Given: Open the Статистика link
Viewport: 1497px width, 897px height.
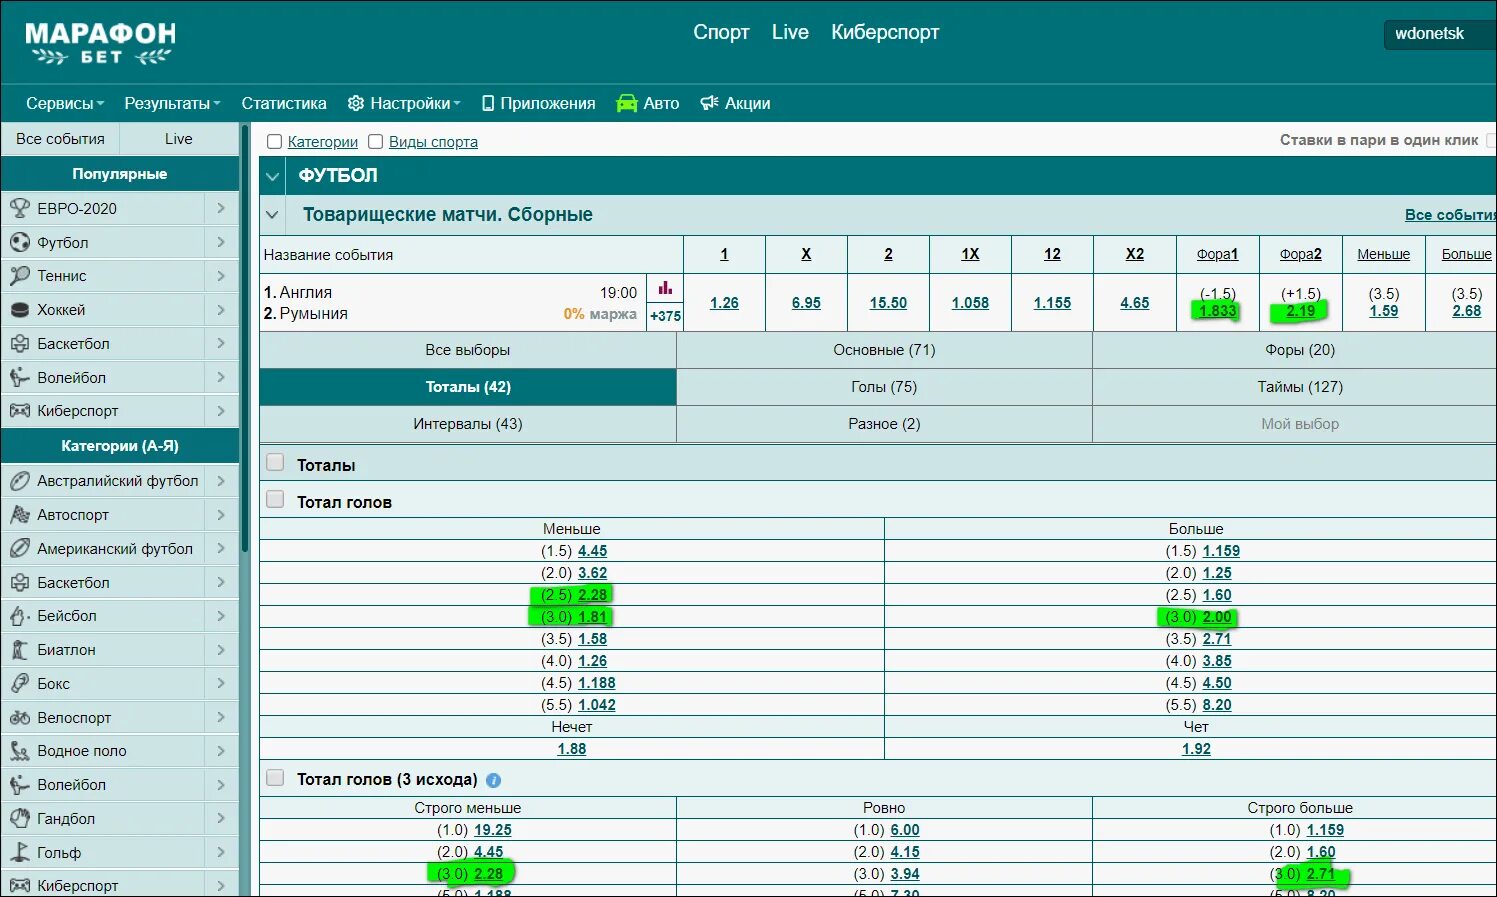Looking at the screenshot, I should tap(284, 103).
